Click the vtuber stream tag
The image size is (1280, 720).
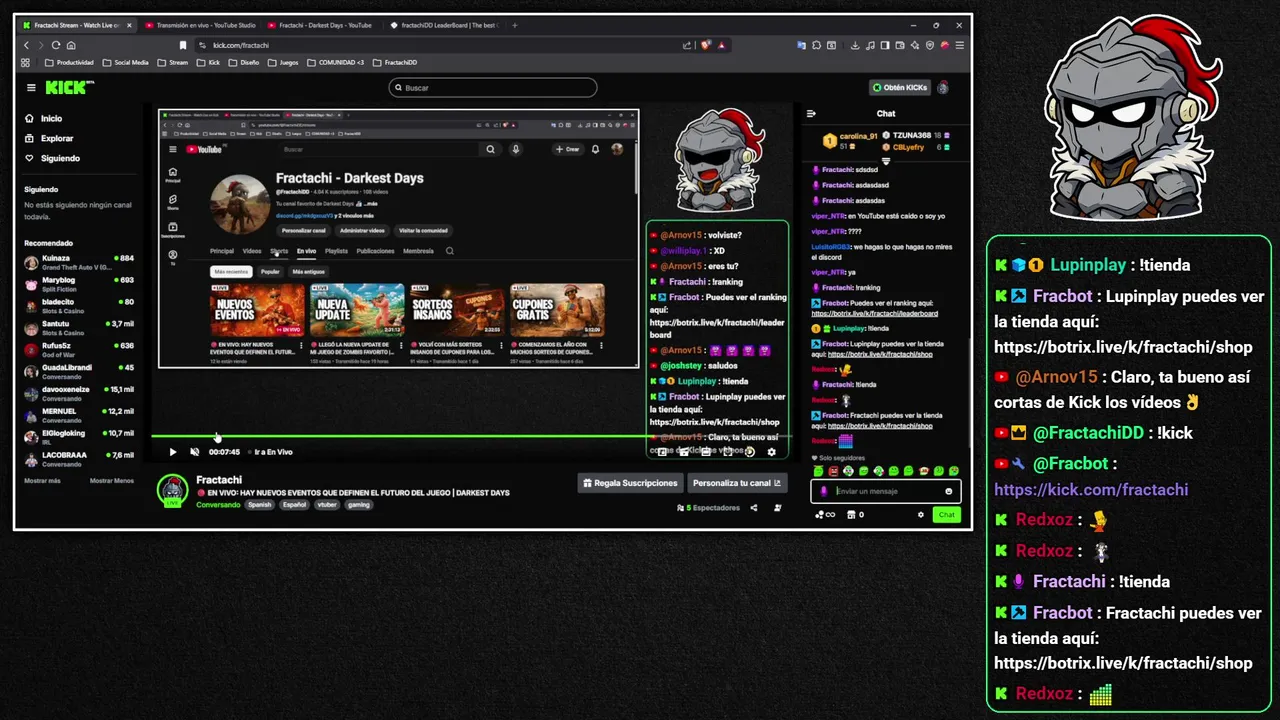pos(326,505)
